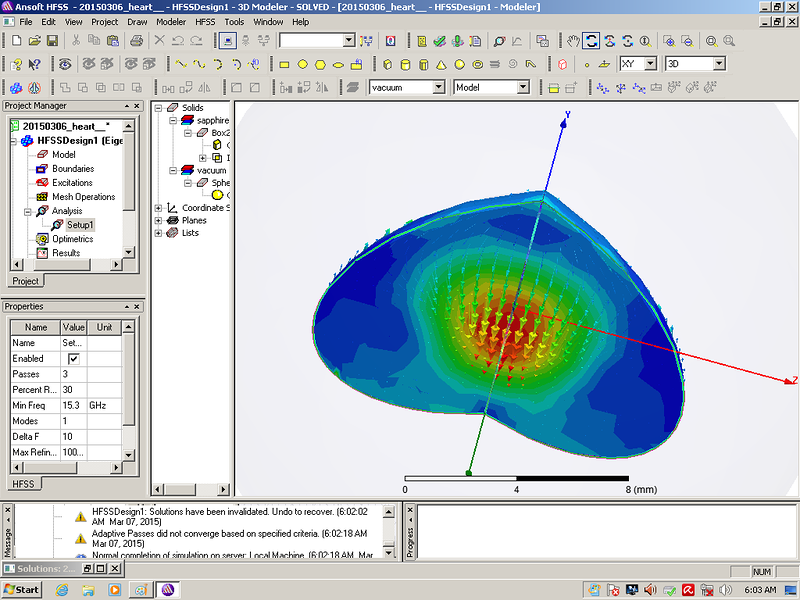
Task: Activate the Rotate view tool
Action: pos(591,41)
